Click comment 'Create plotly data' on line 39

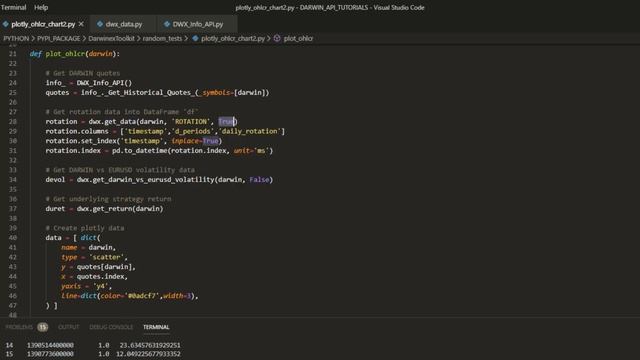85,228
